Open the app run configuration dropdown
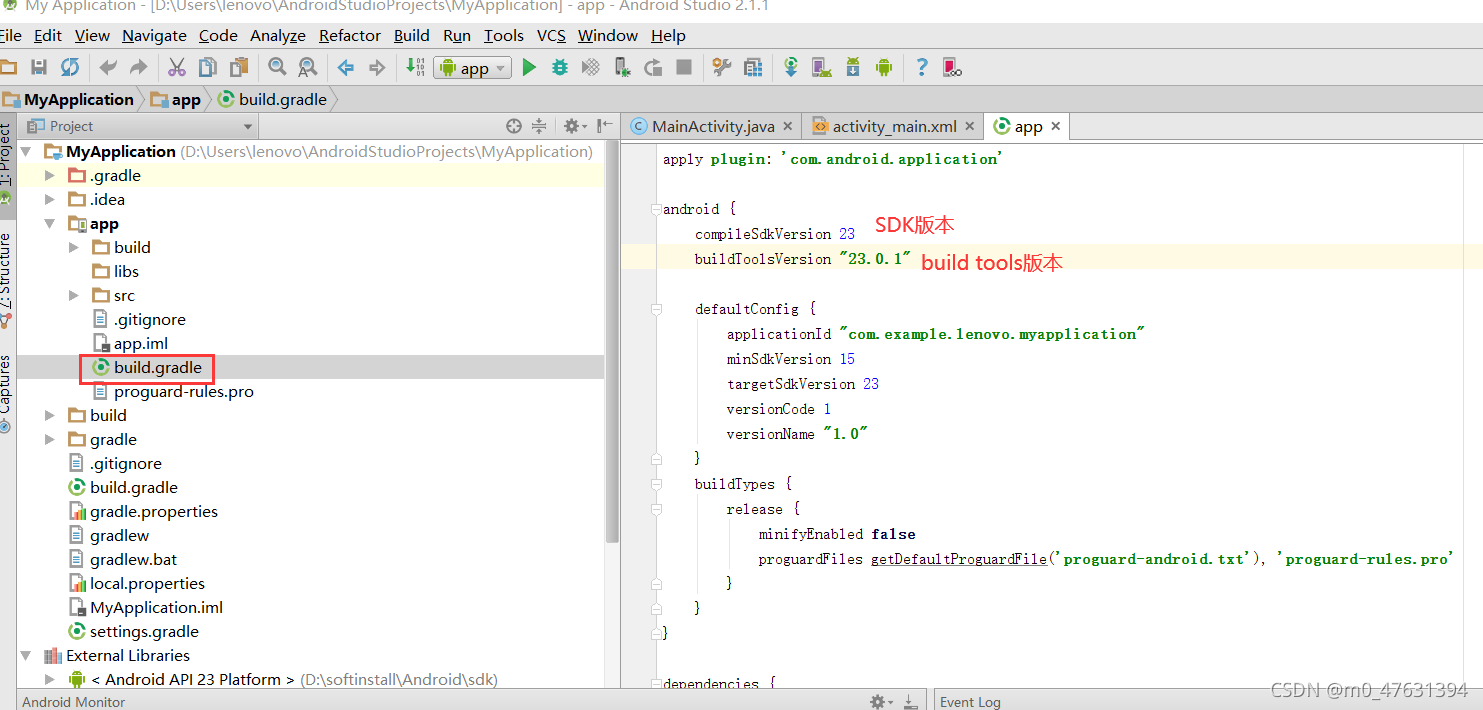1483x710 pixels. point(473,68)
